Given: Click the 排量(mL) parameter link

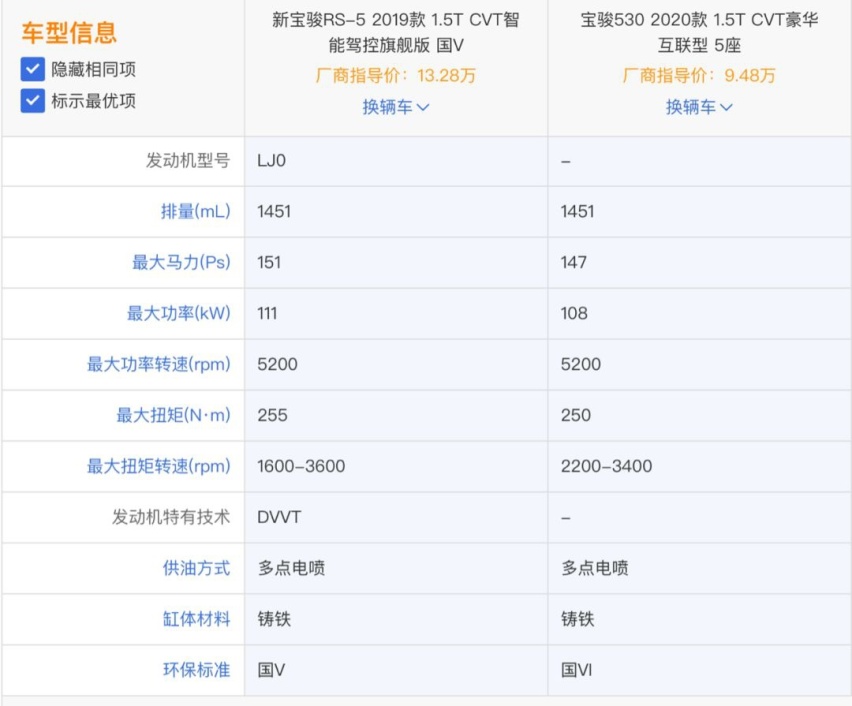Looking at the screenshot, I should pos(196,211).
